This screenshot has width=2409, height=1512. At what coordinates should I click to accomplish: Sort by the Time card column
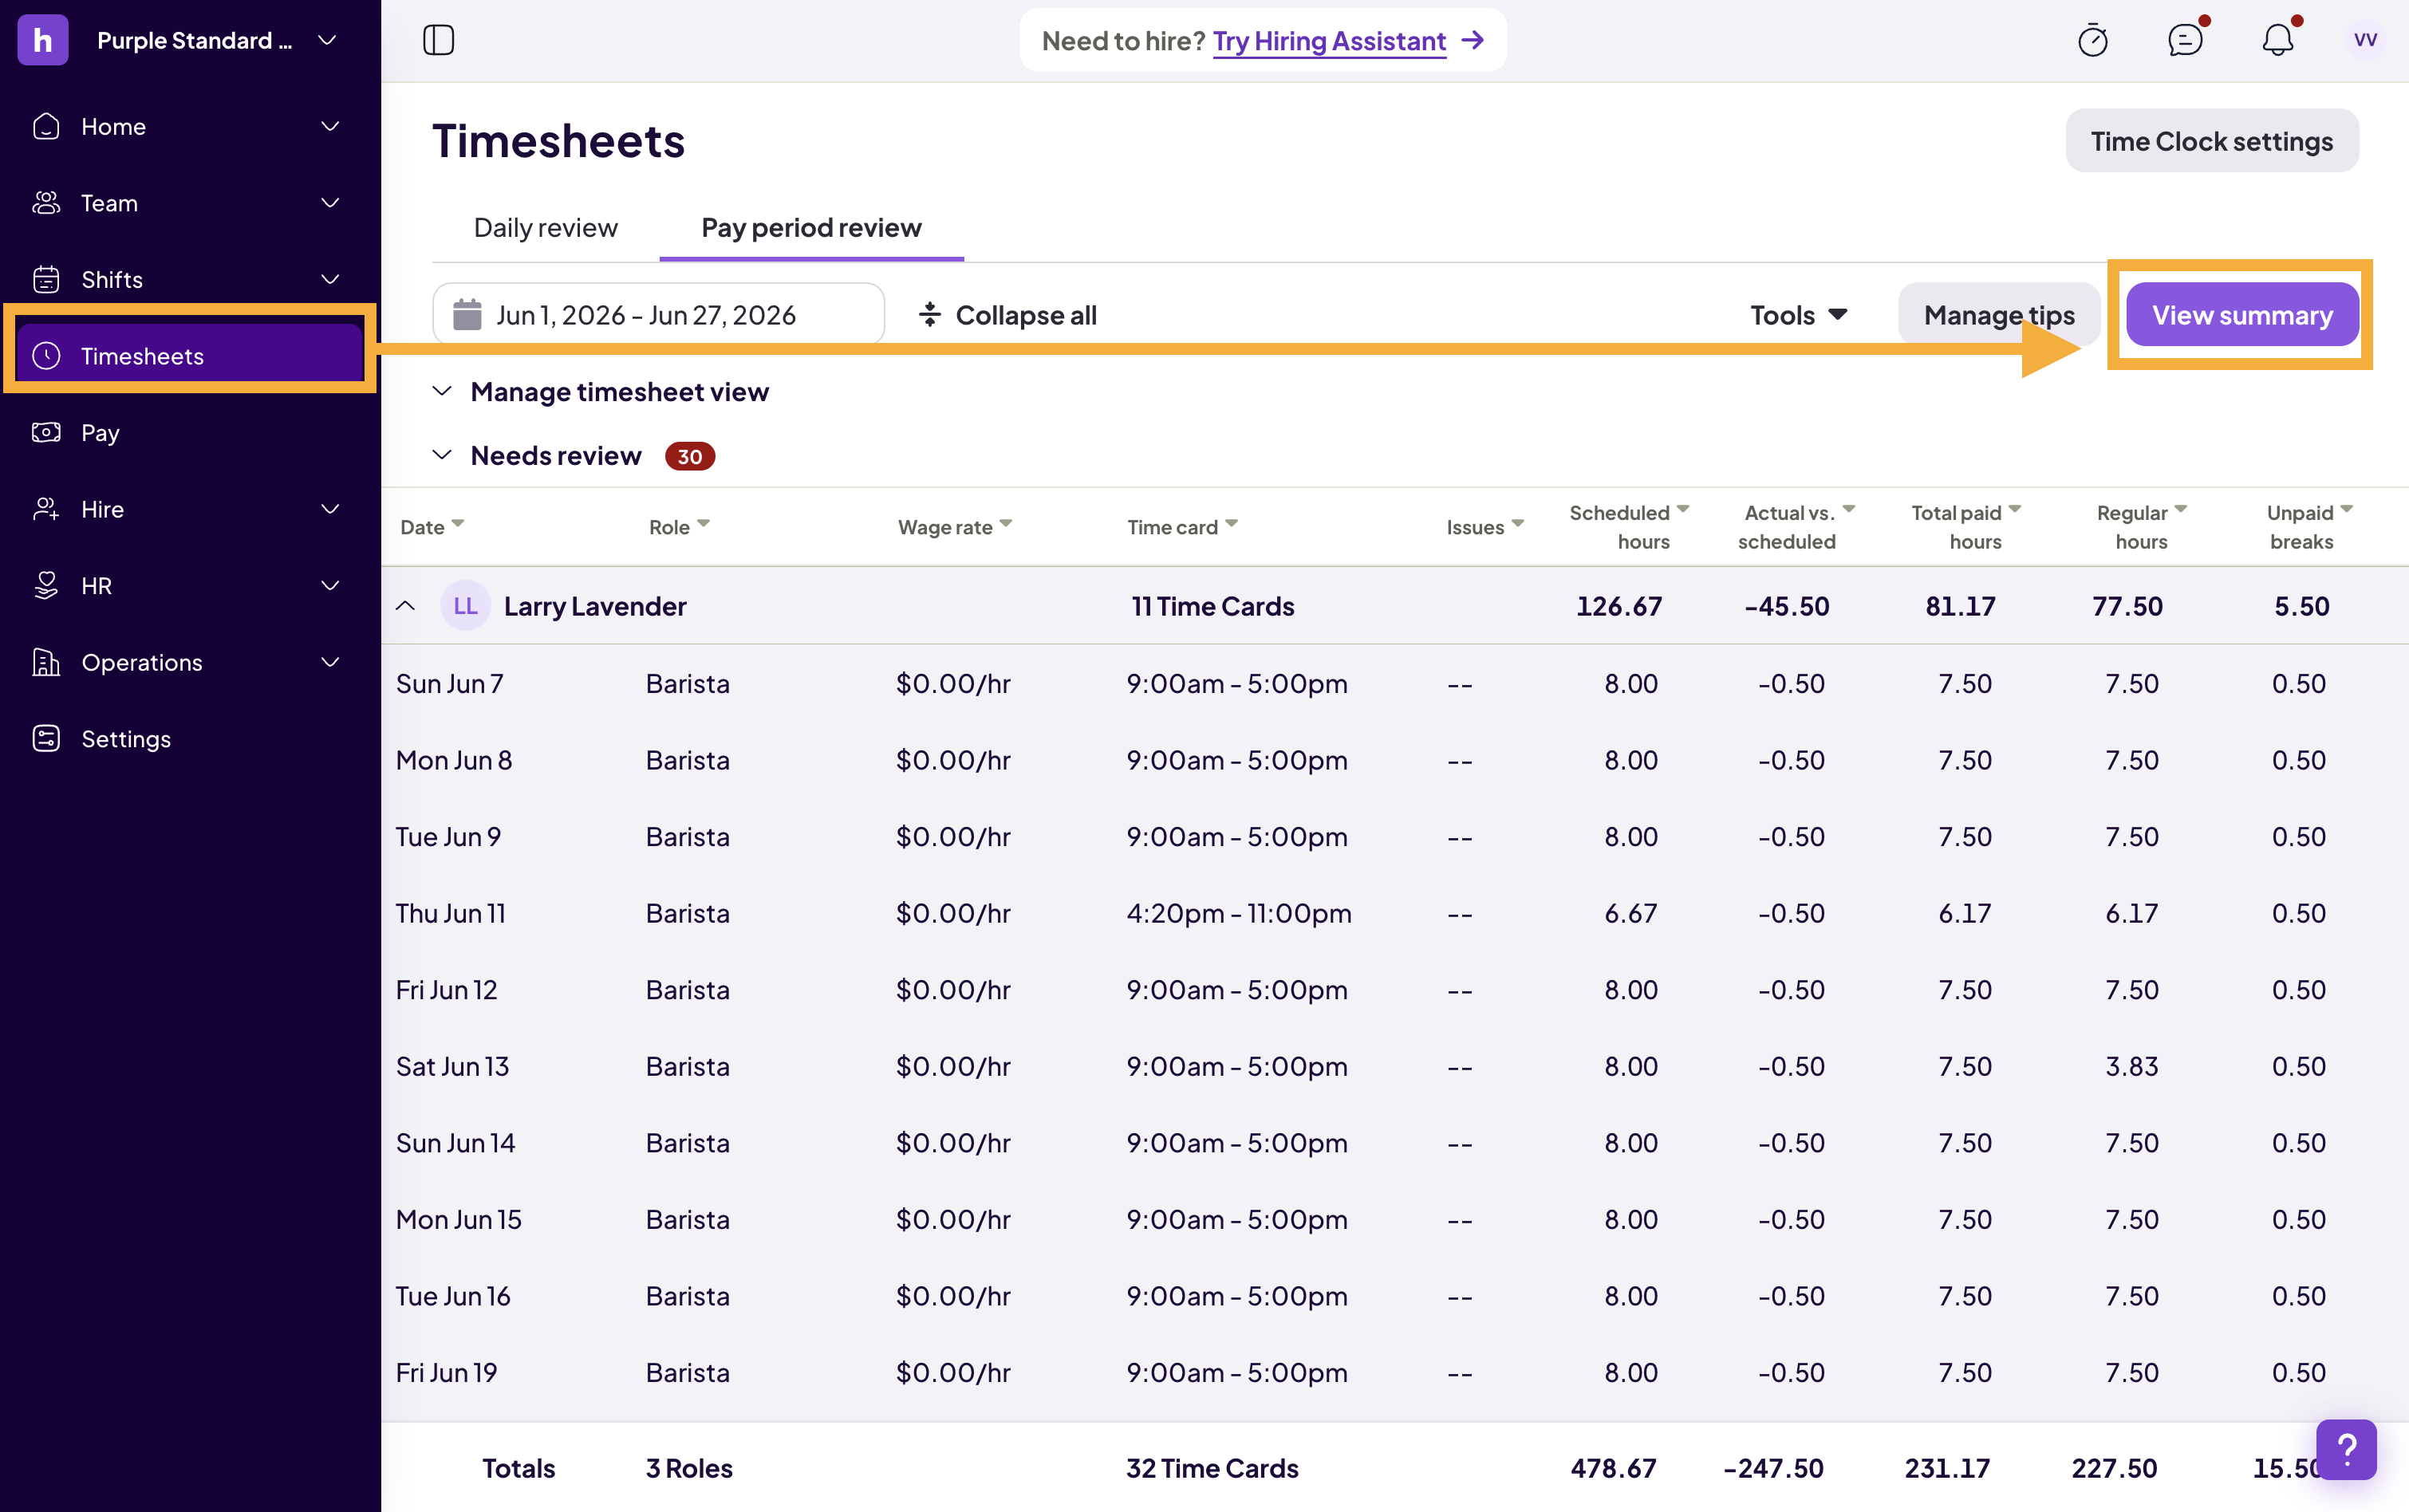point(1182,527)
